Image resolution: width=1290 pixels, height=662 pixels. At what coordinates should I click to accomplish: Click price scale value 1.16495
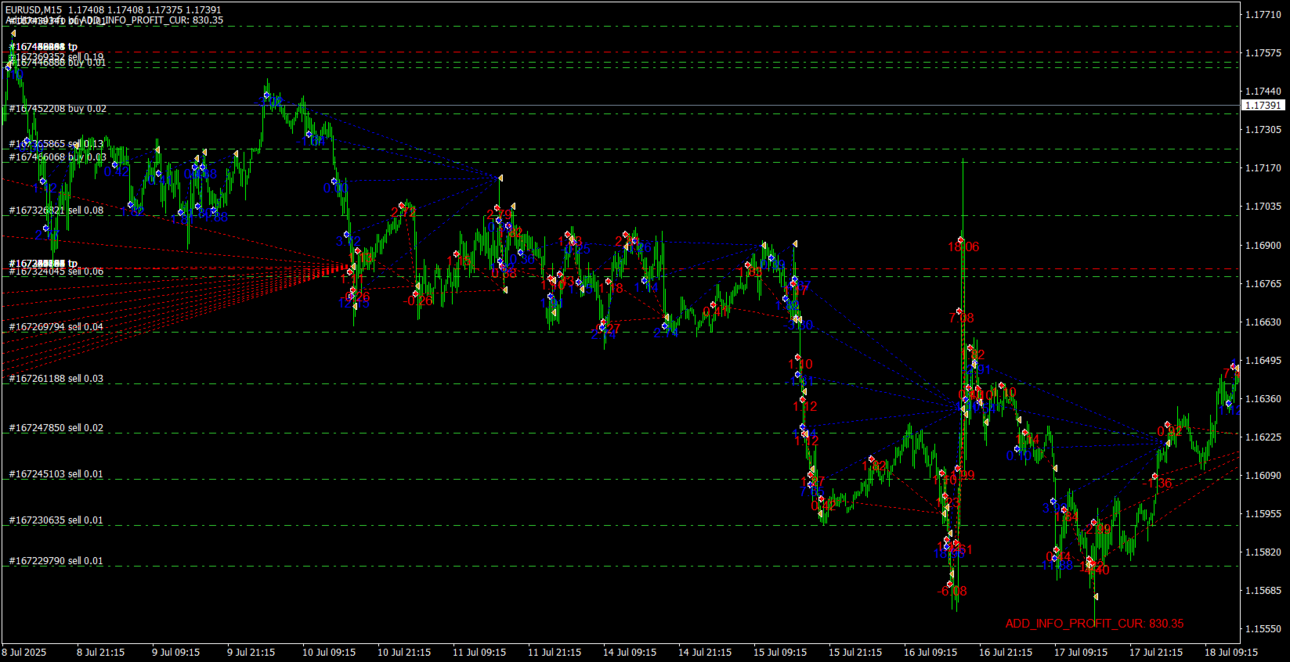(x=1262, y=360)
